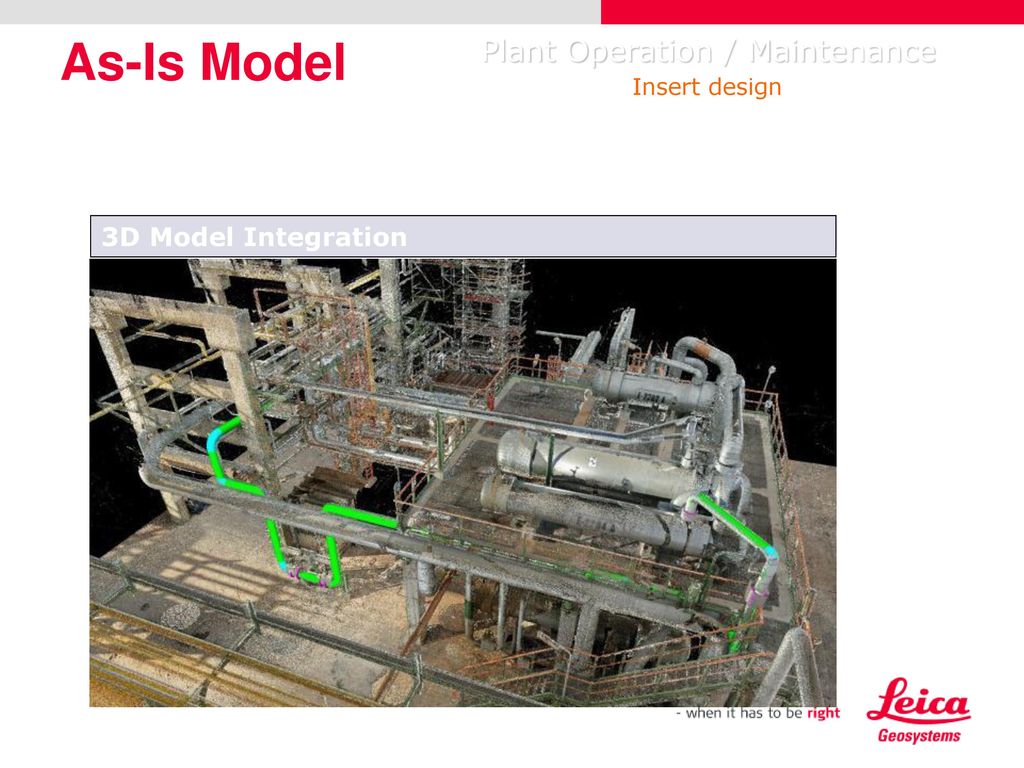Click the '3D Model Integration' caption bar
This screenshot has height=768, width=1024.
(463, 236)
